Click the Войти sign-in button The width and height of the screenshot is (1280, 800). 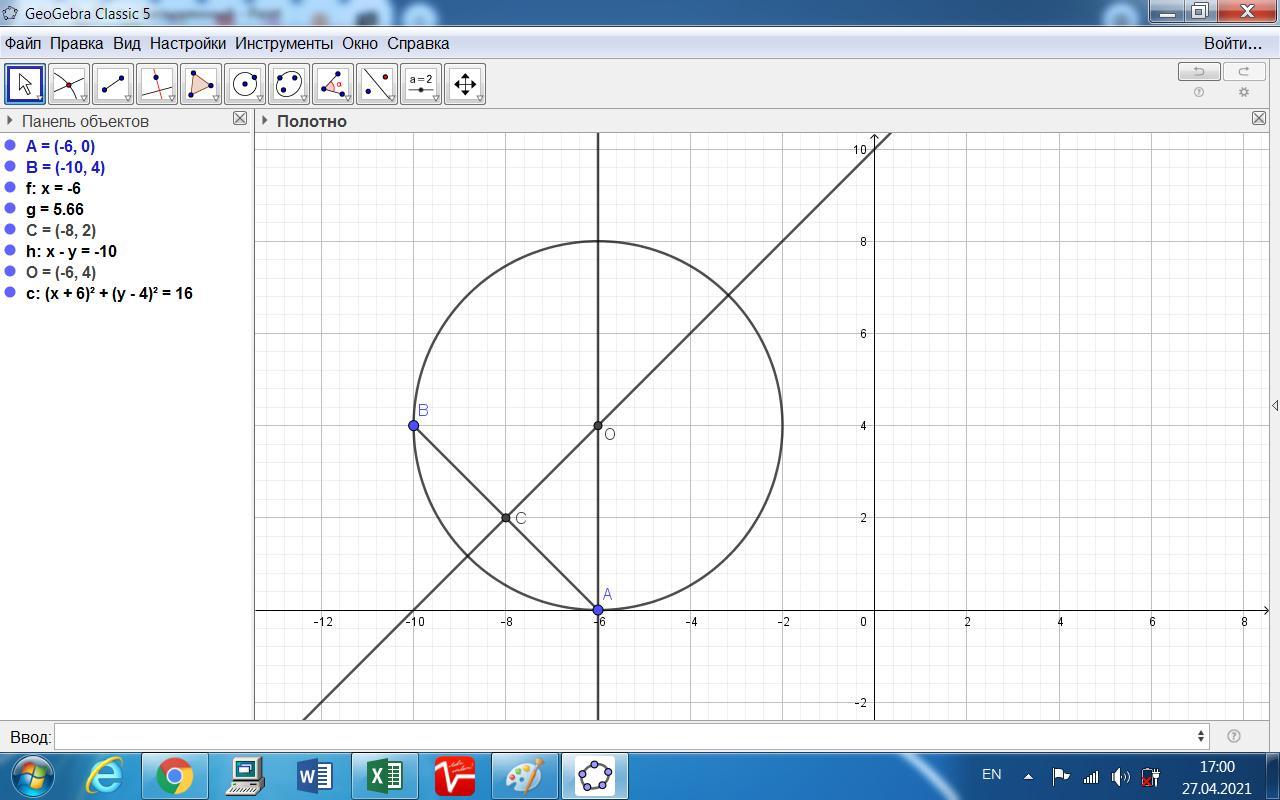pos(1232,43)
